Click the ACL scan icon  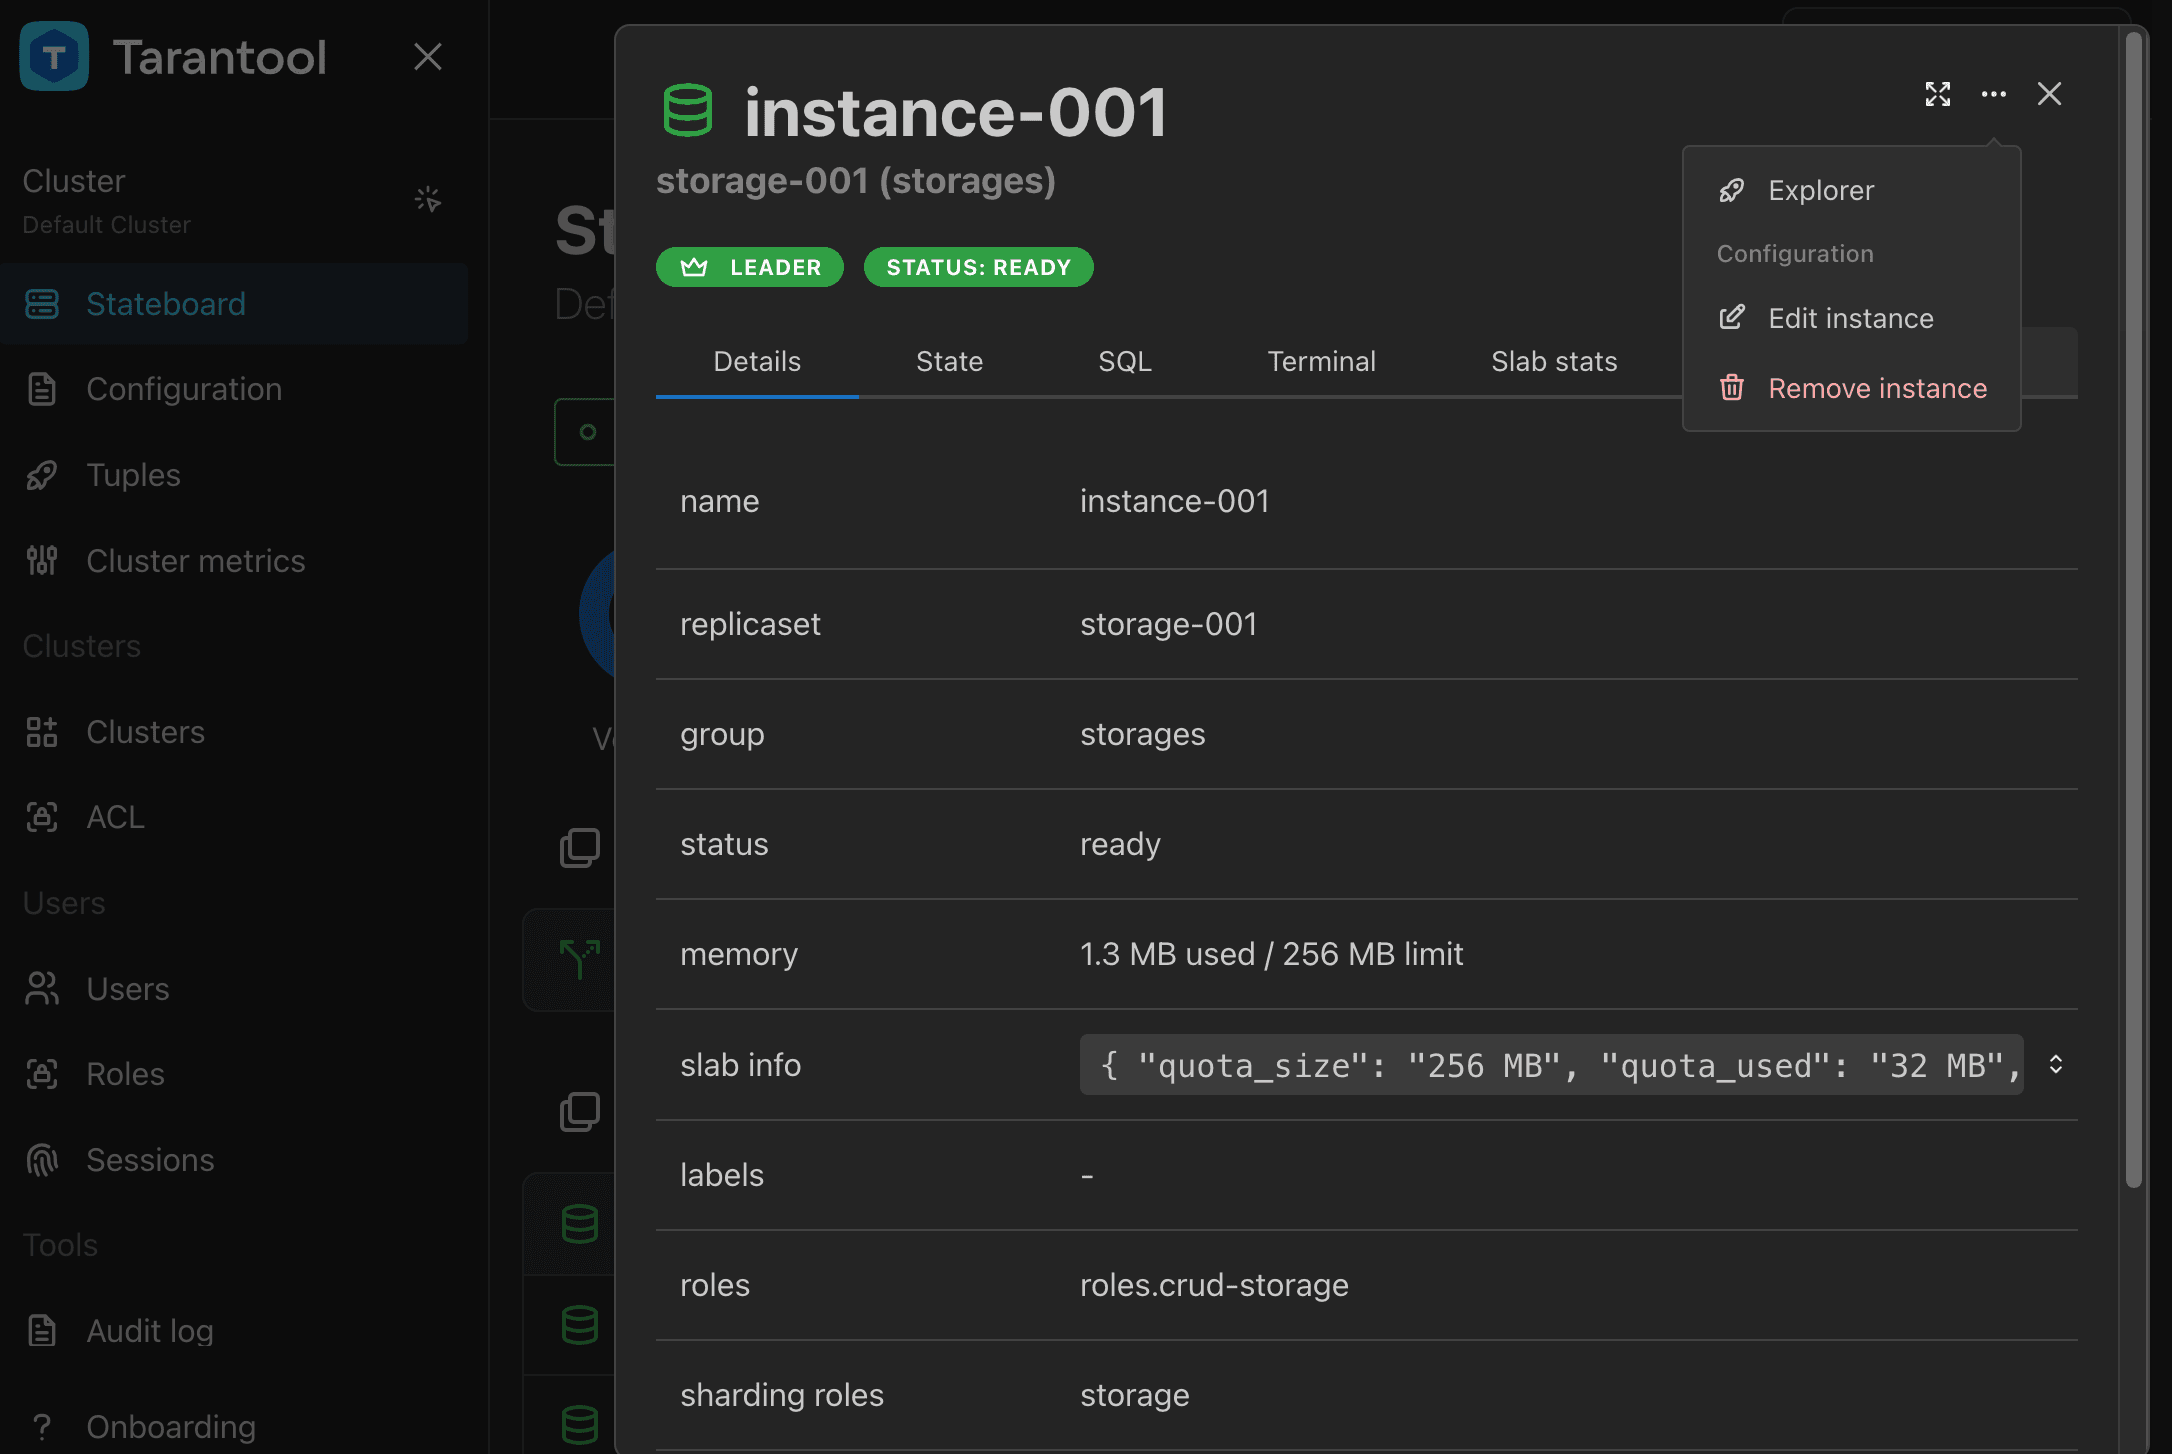click(x=42, y=817)
